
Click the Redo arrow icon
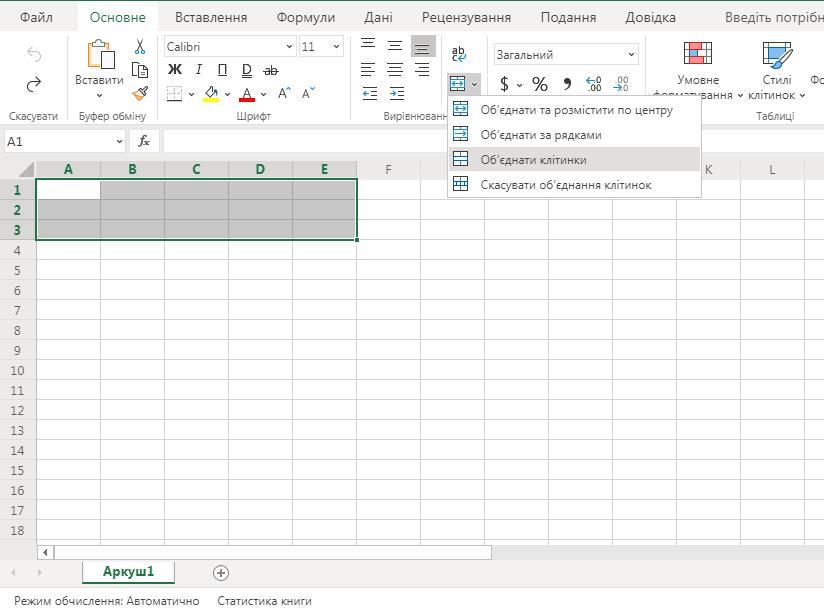coord(34,85)
